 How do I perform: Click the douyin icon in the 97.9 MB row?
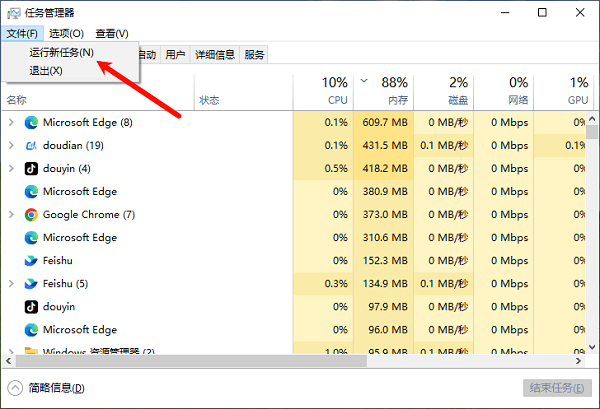[32, 306]
